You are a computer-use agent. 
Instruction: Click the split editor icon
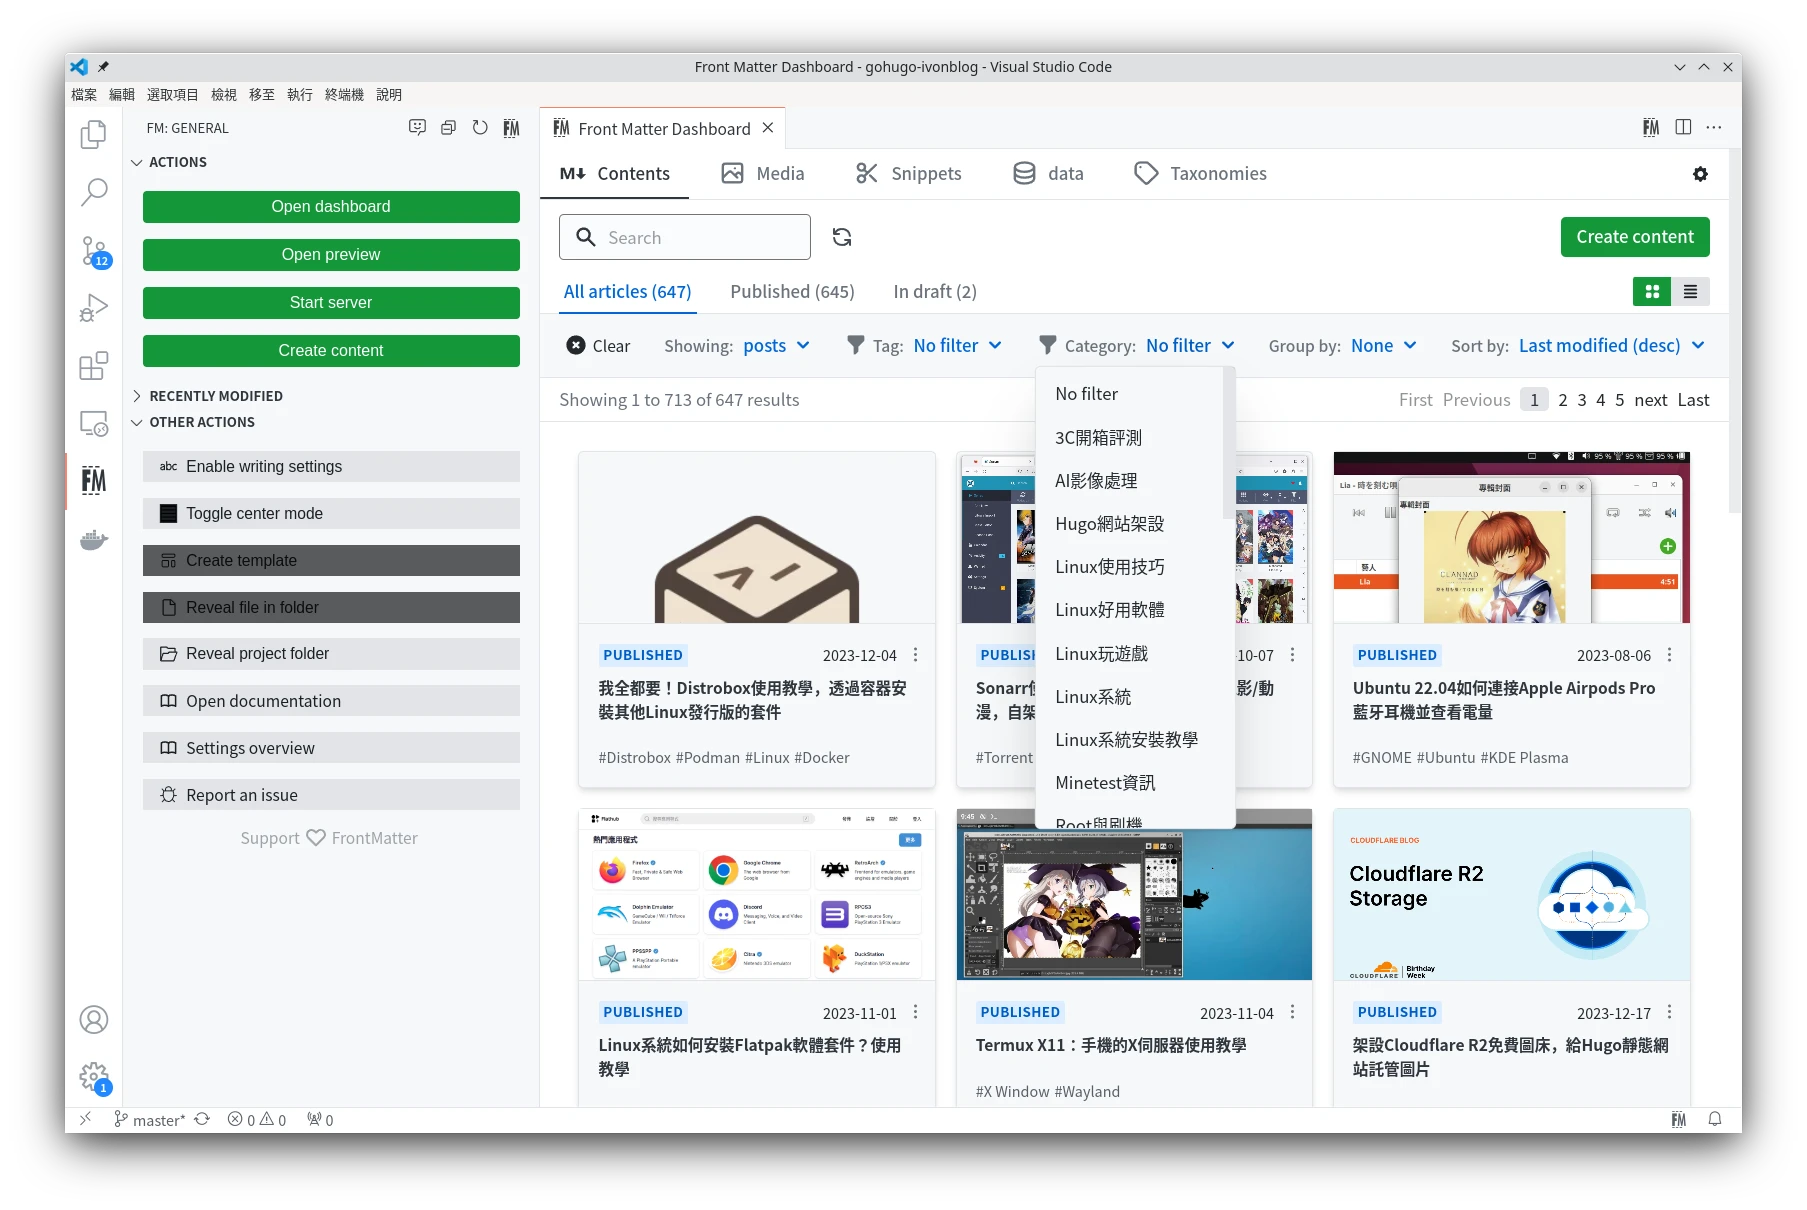1683,128
